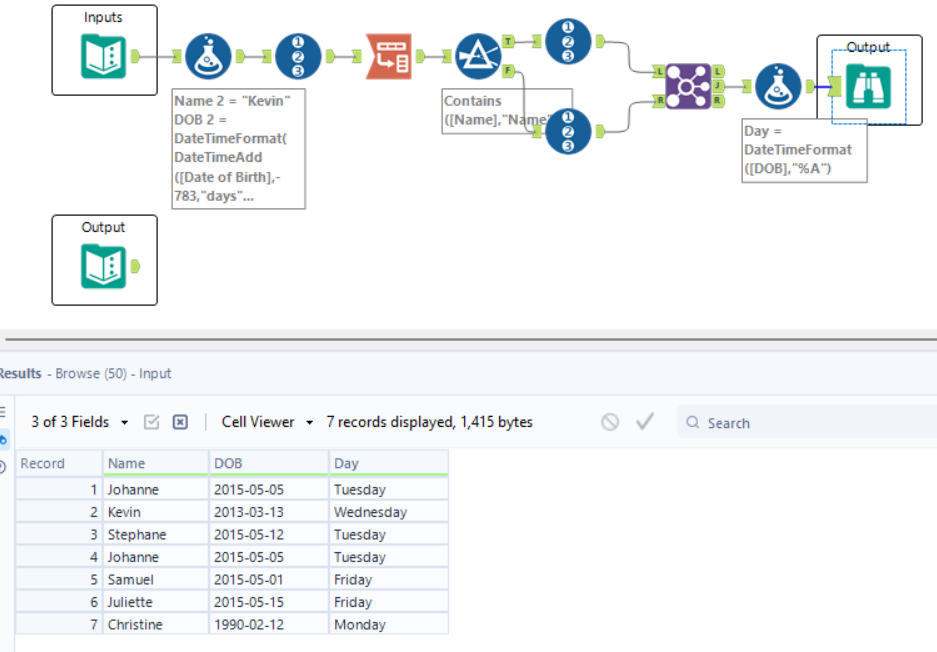
Task: Select record number 7 row header
Action: pyautogui.click(x=59, y=625)
